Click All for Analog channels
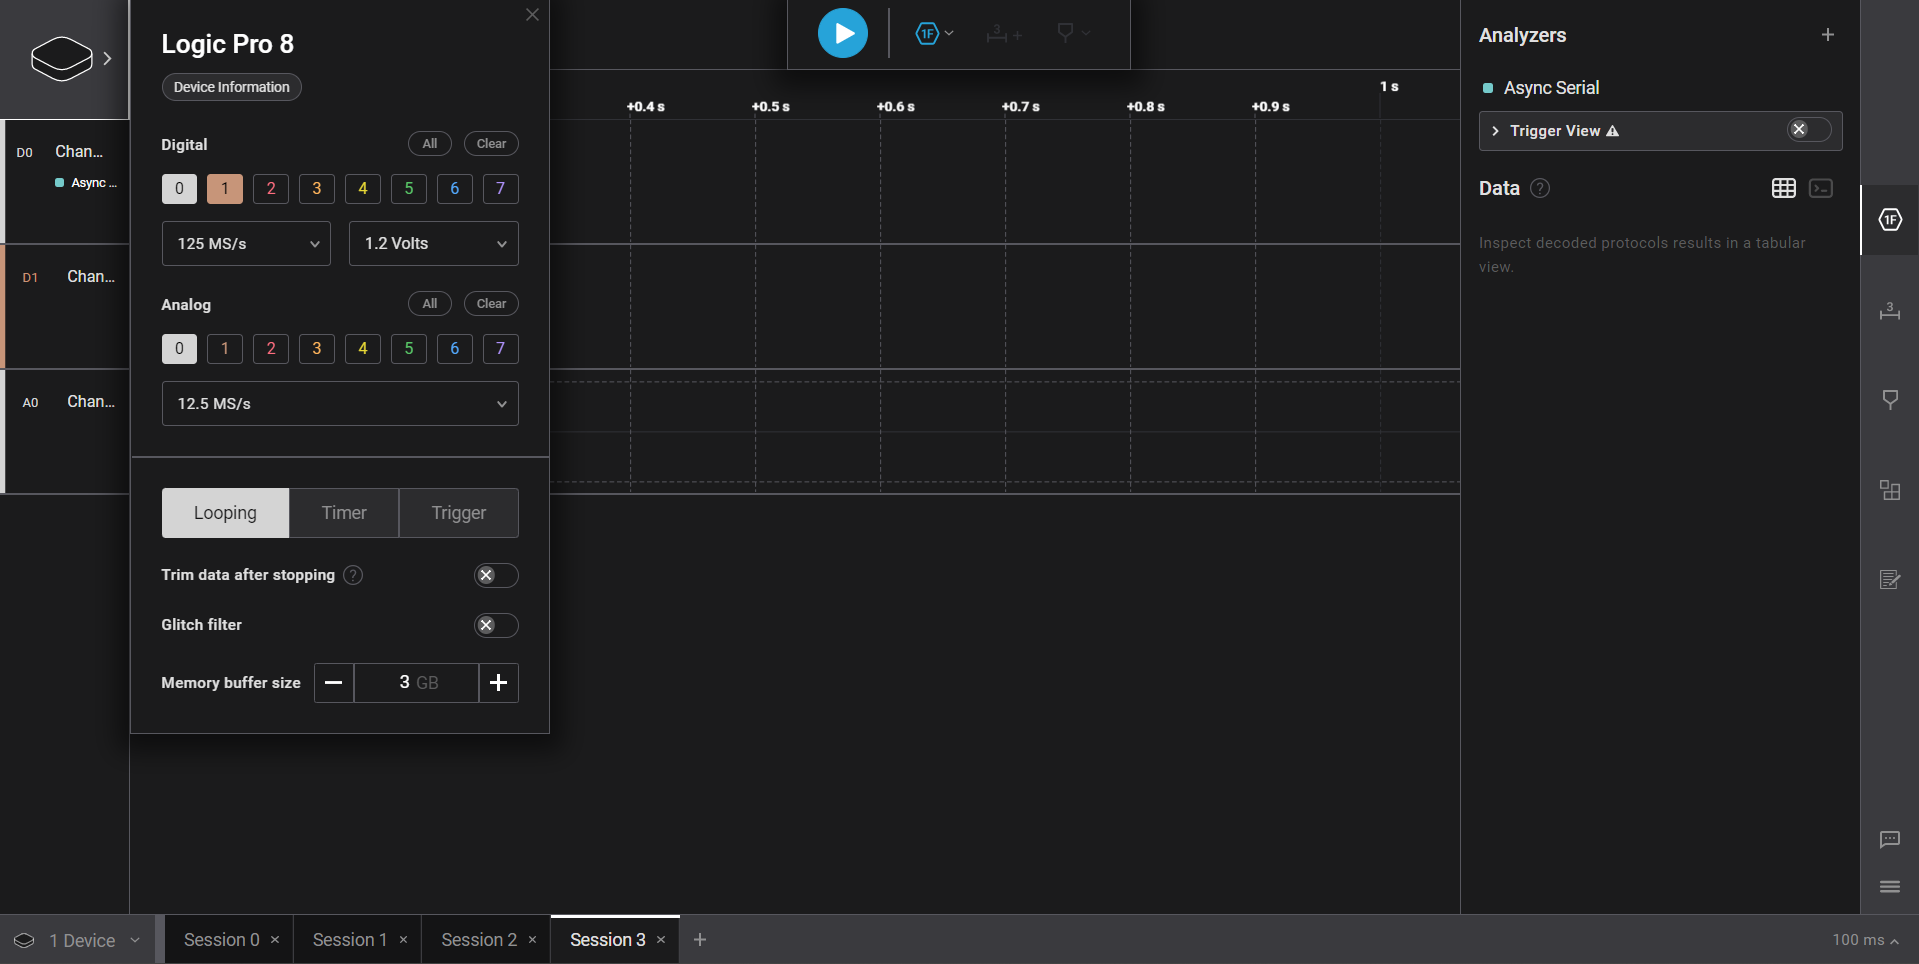Image resolution: width=1919 pixels, height=964 pixels. pos(430,304)
